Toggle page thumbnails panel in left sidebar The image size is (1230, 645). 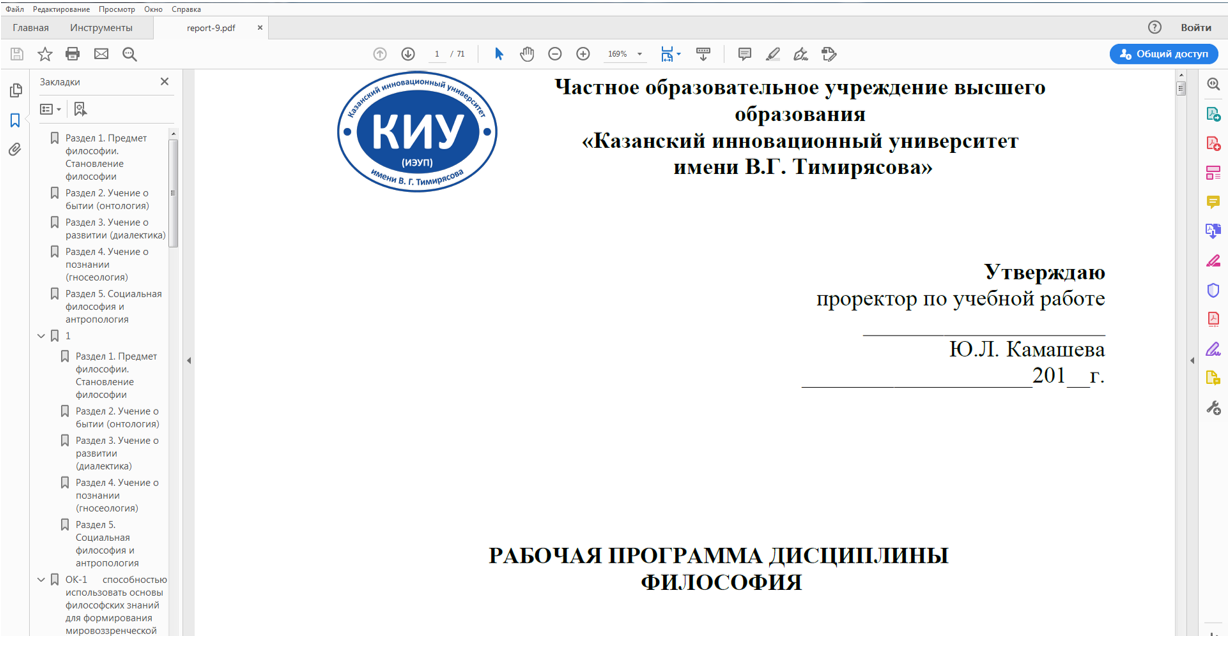pos(15,91)
